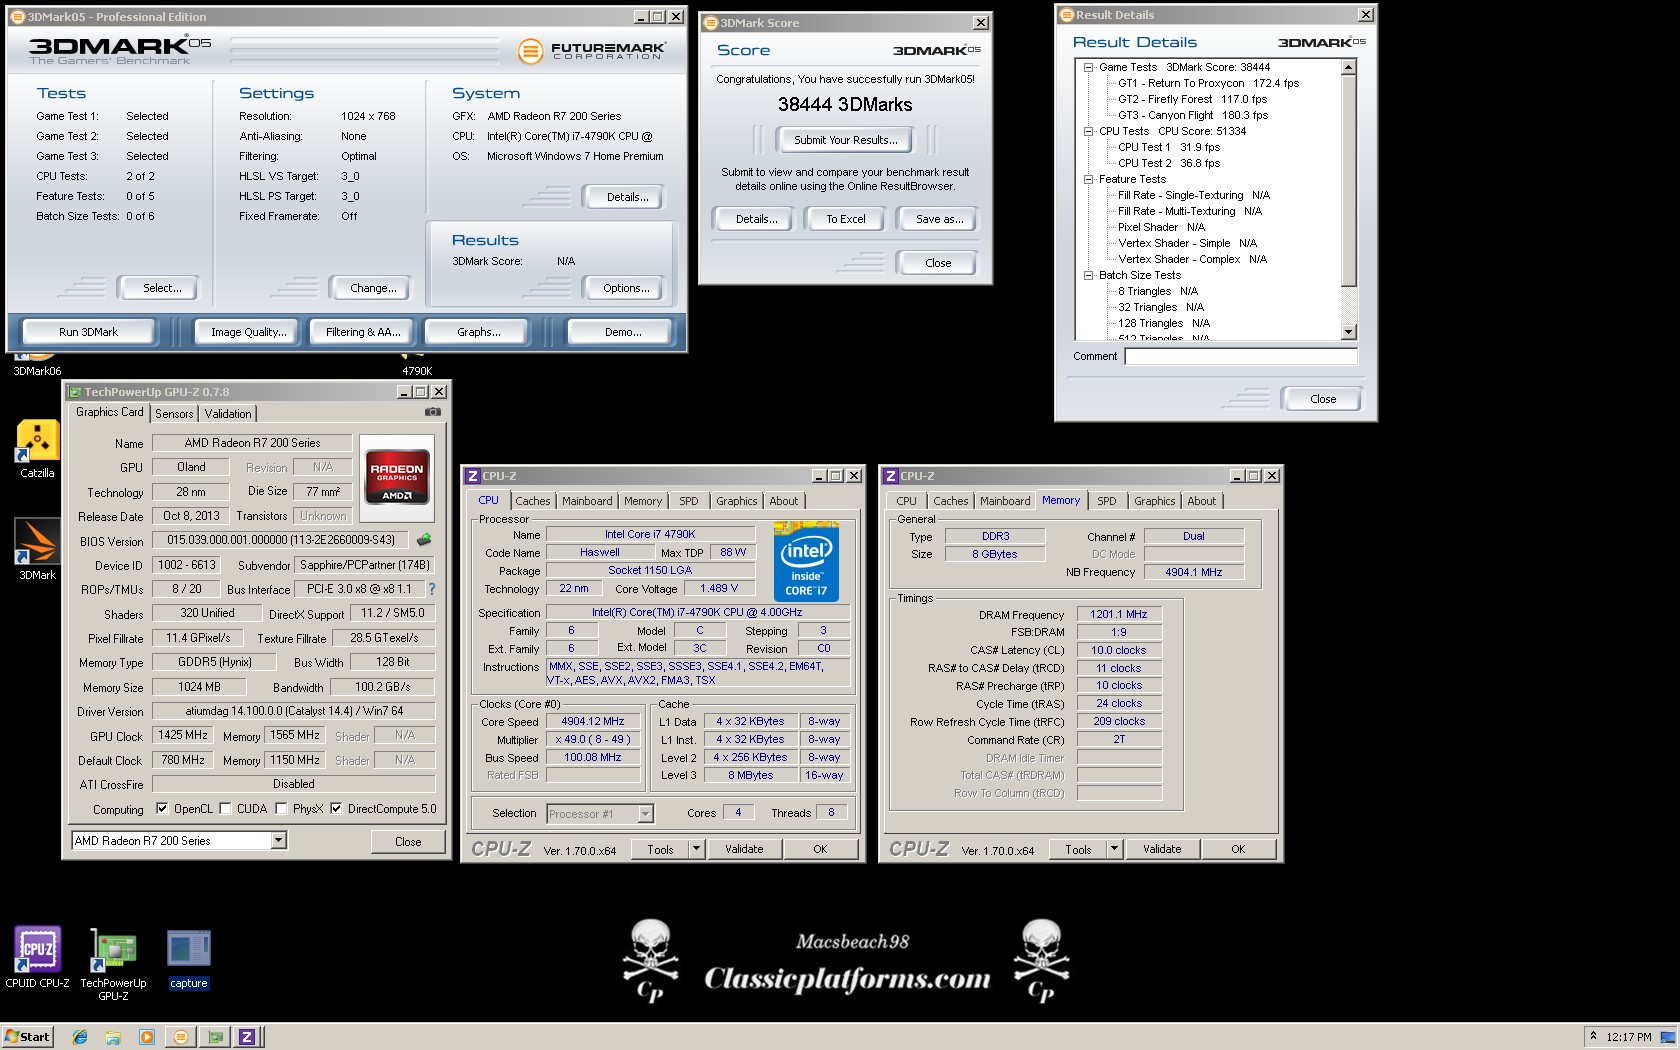The image size is (1680, 1050).
Task: Open the Catzilla desktop shortcut
Action: pyautogui.click(x=37, y=448)
